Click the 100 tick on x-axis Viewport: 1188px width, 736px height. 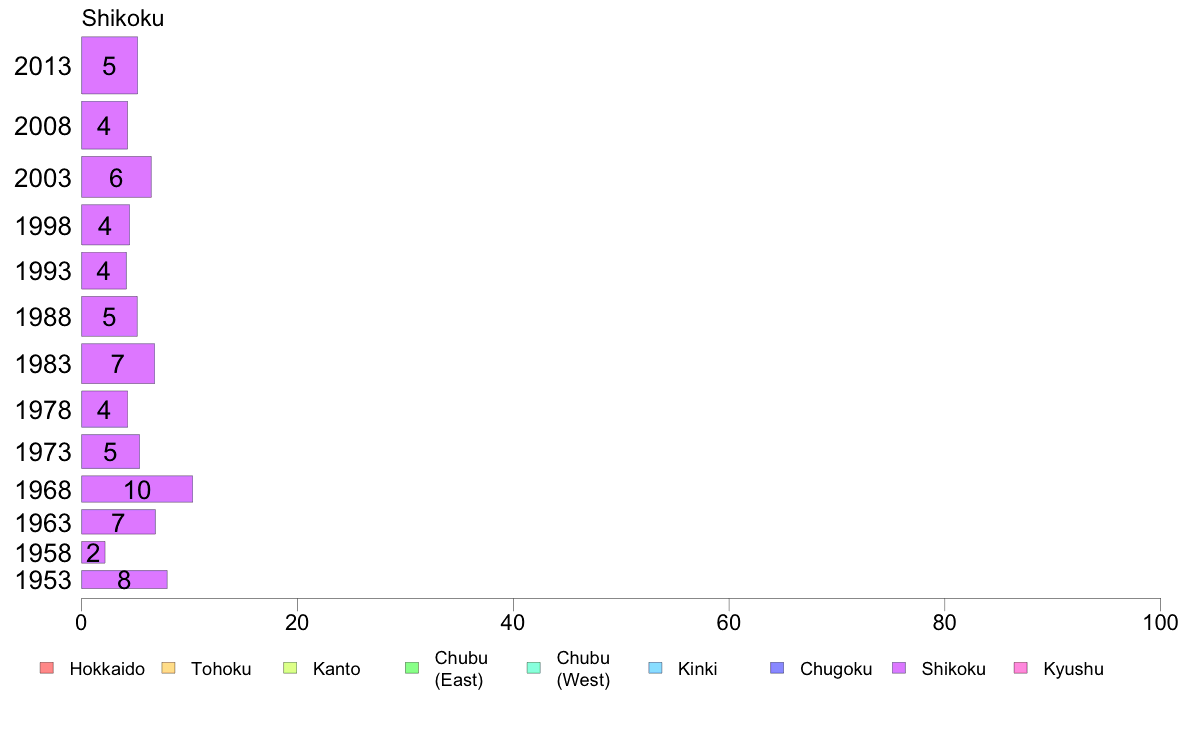(1160, 622)
